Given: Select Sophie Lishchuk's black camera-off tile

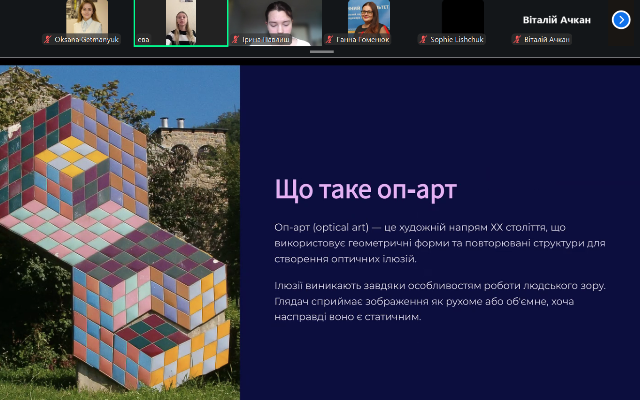Looking at the screenshot, I should pos(462,18).
